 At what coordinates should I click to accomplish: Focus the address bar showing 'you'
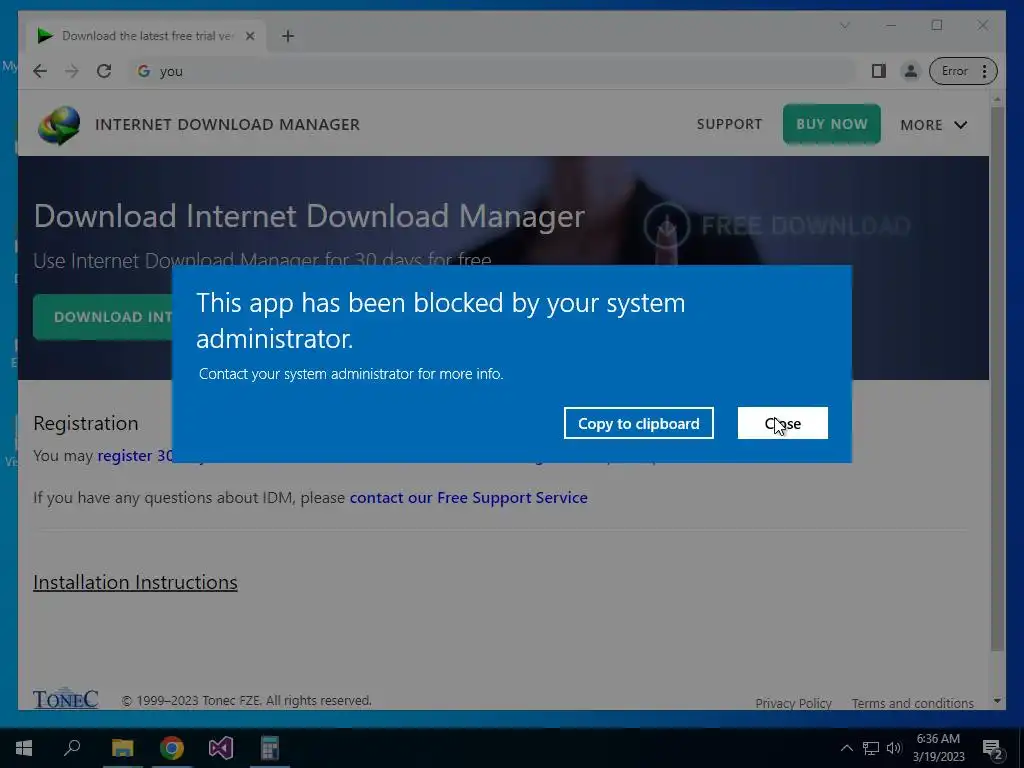coord(493,71)
